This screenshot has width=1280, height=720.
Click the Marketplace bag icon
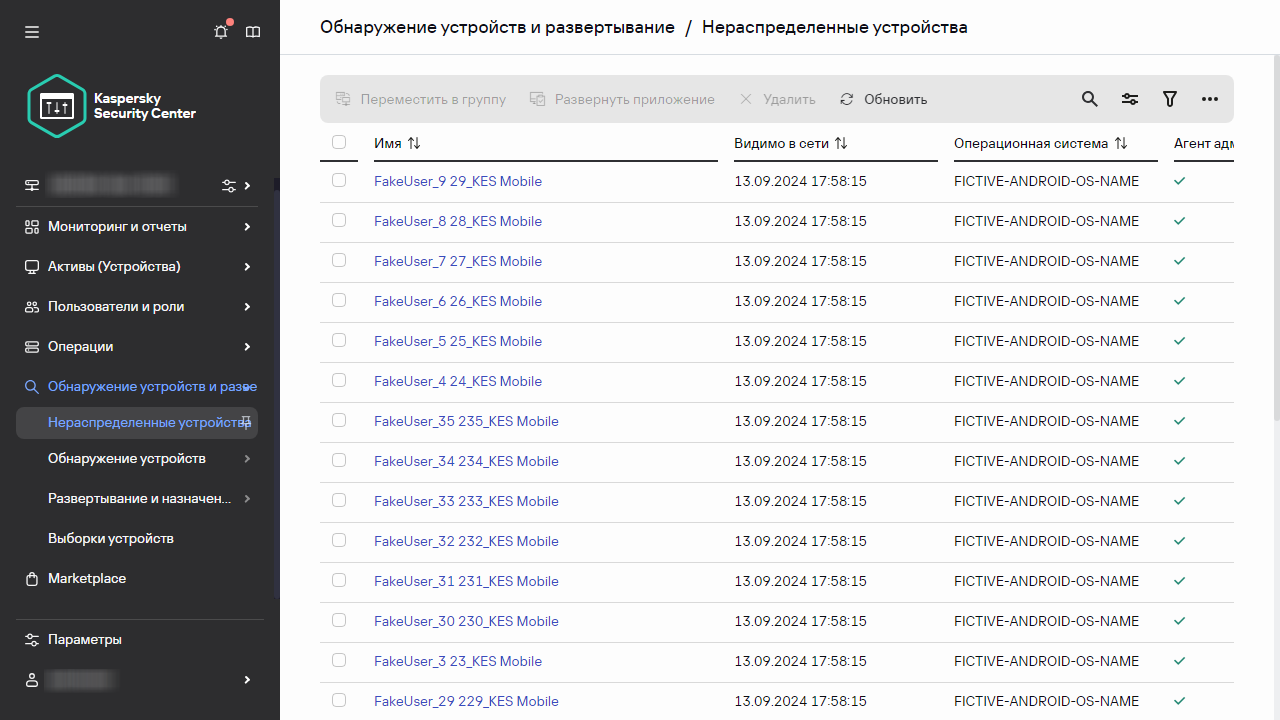pos(32,579)
